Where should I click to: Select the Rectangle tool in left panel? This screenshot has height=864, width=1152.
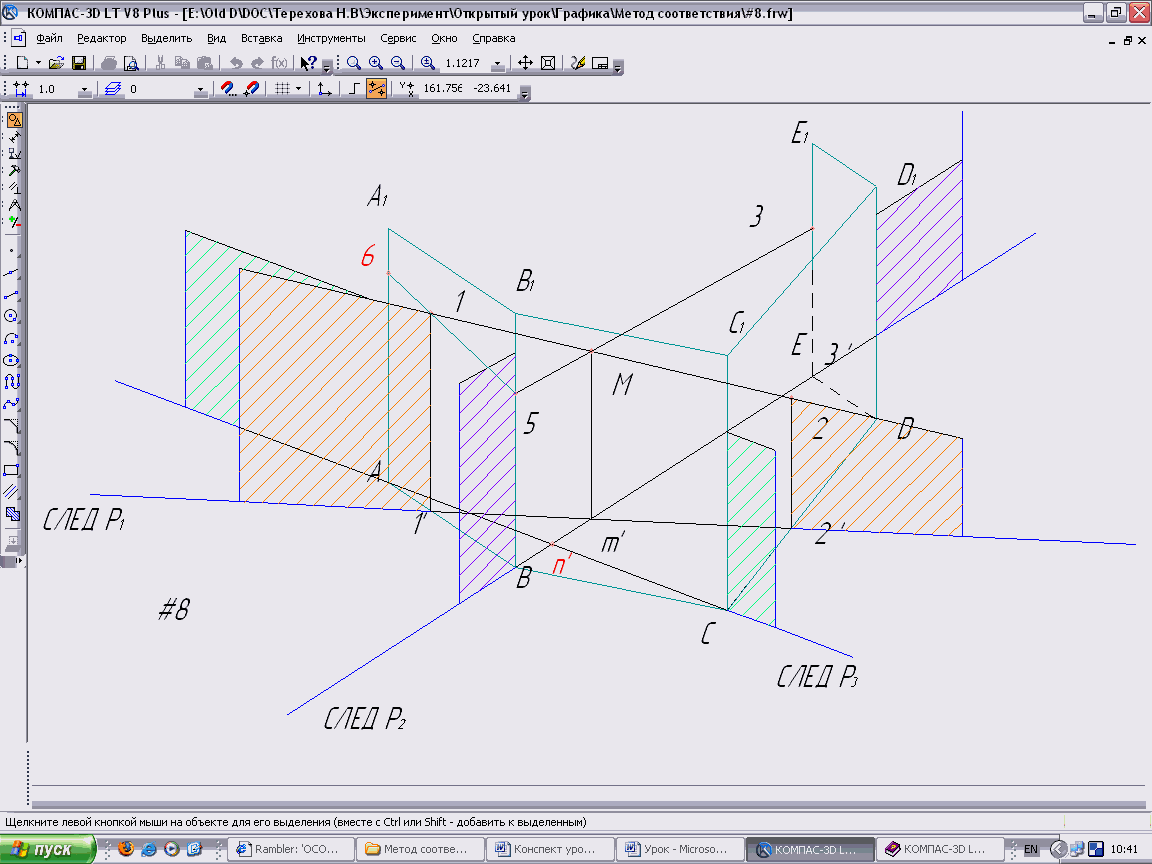click(13, 470)
